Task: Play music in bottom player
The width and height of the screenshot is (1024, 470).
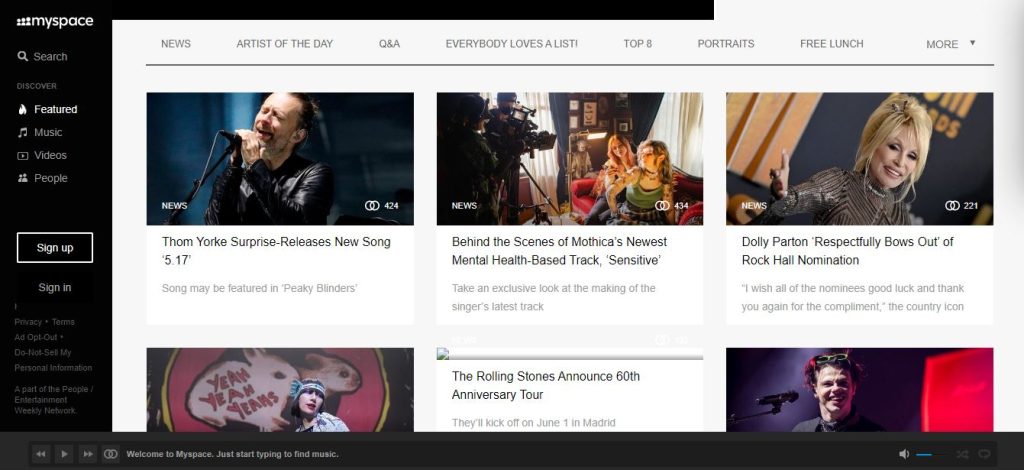Action: click(64, 454)
